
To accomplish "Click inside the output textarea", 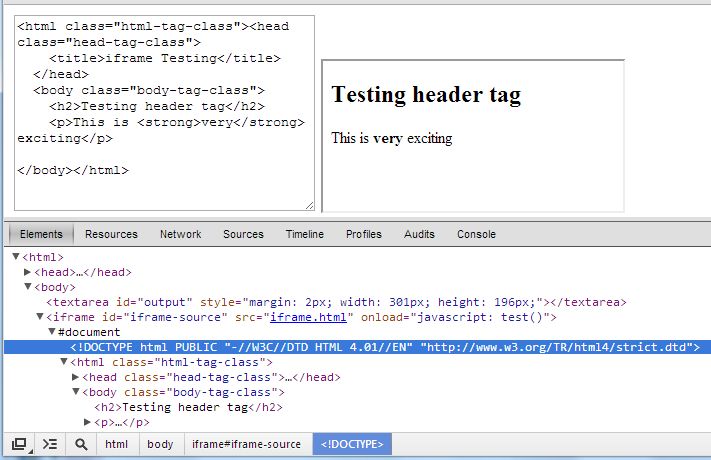I will (x=164, y=113).
